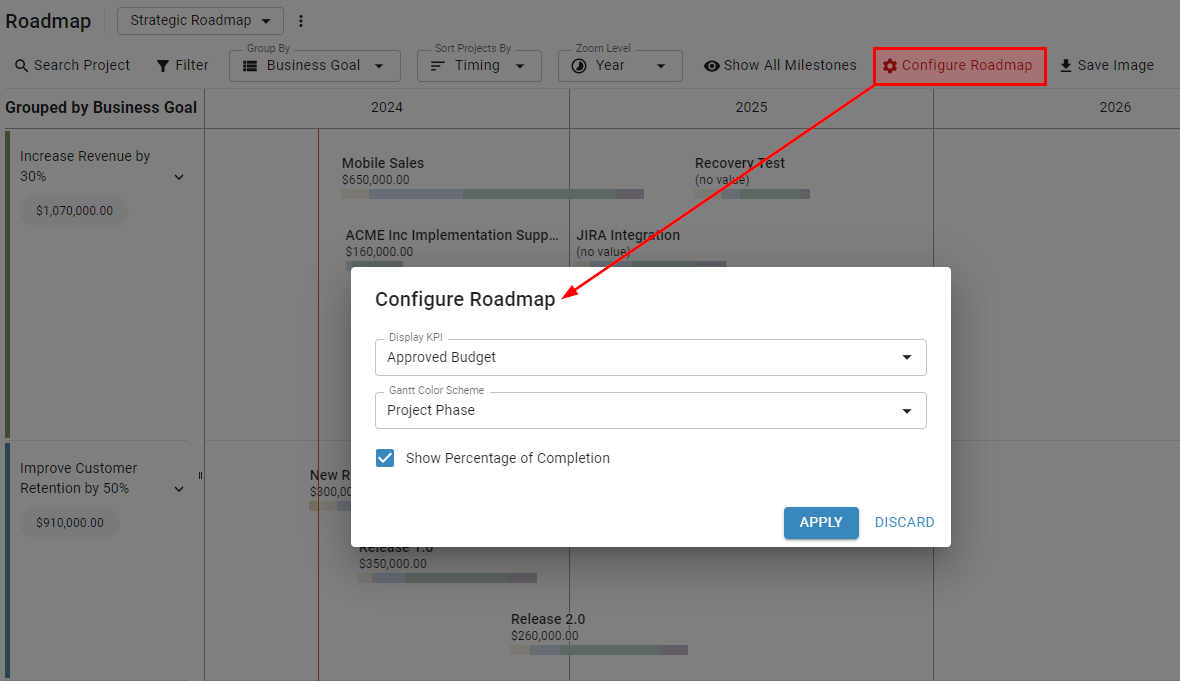Uncheck Show Percentage of Completion
This screenshot has height=681, width=1180.
point(384,458)
